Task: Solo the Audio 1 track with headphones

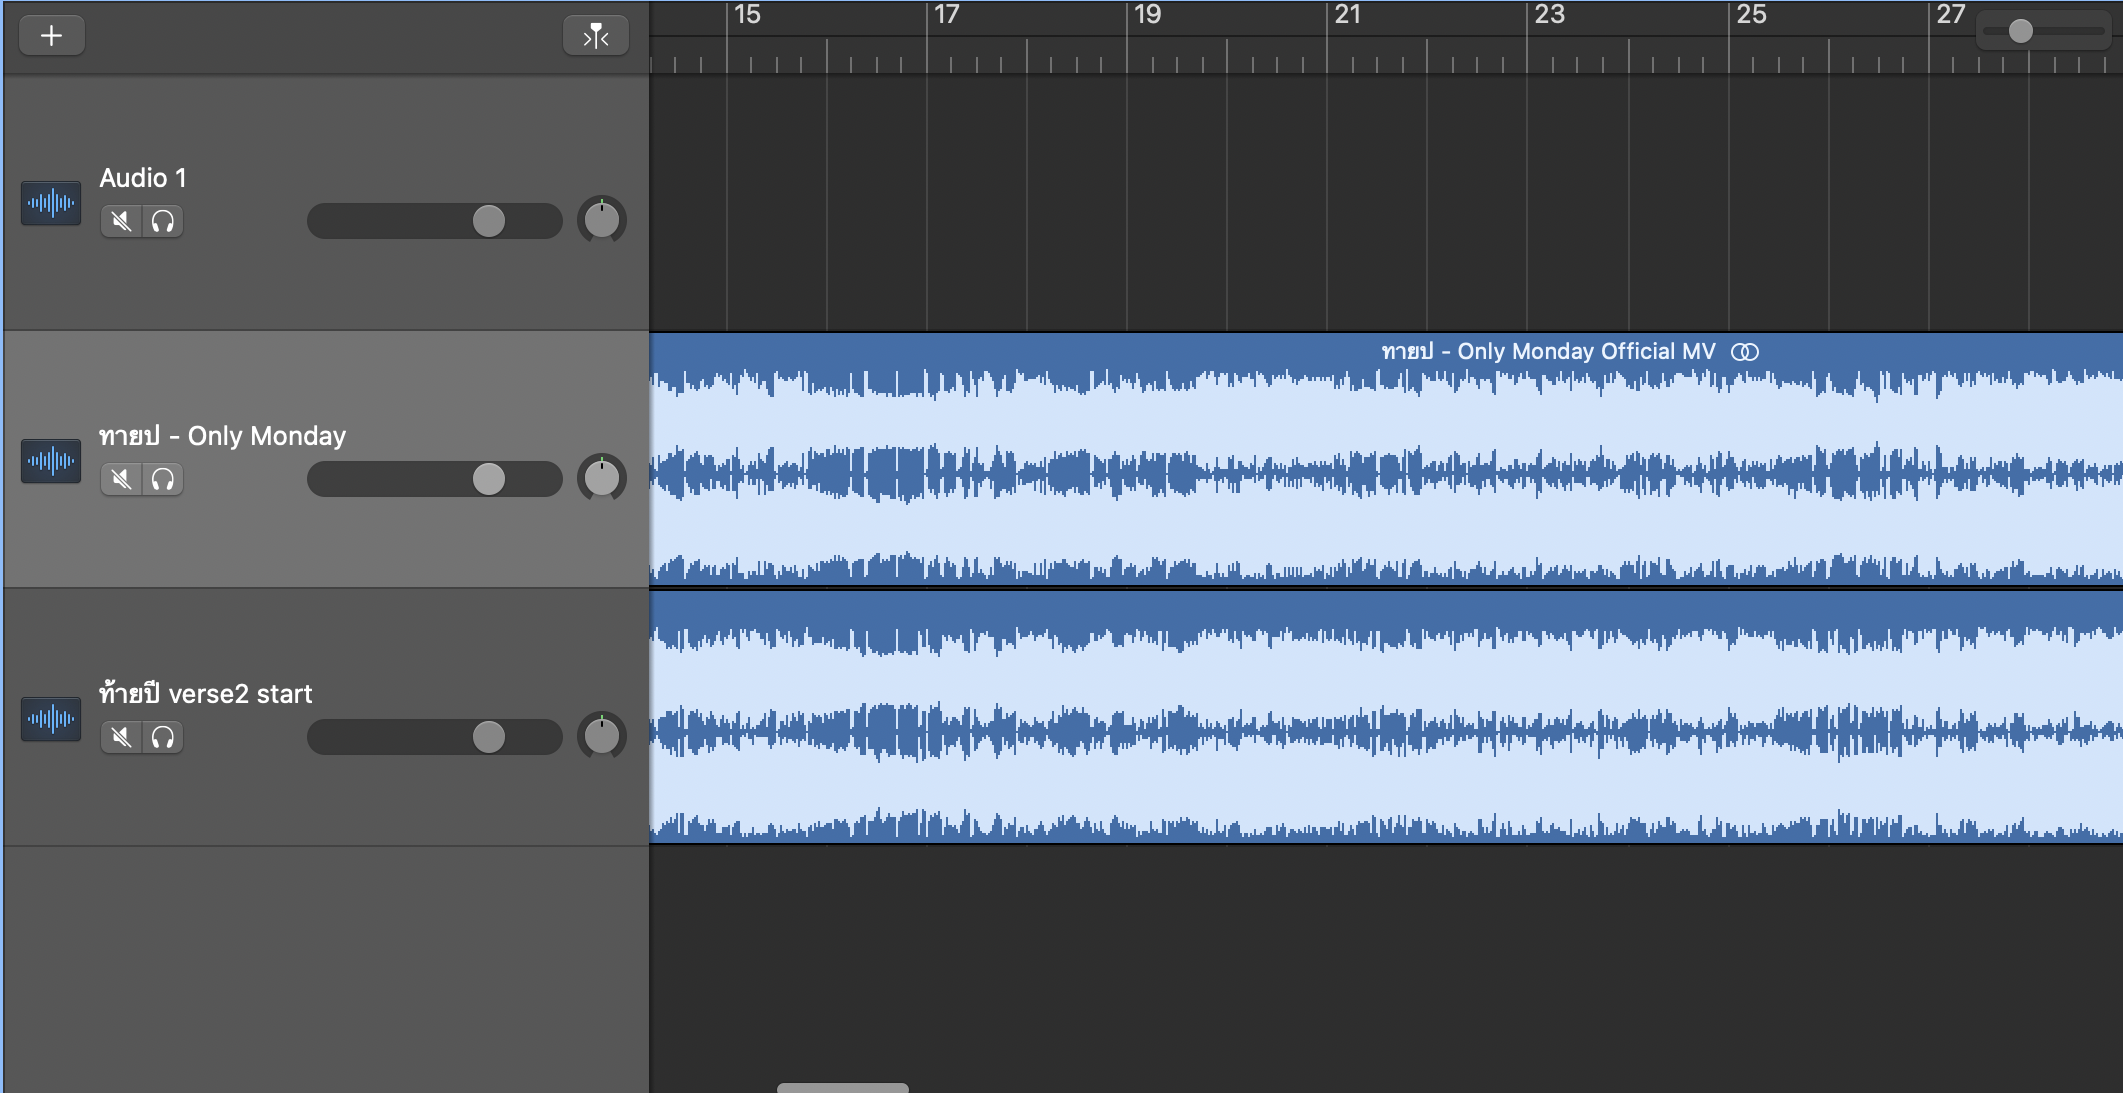Action: pos(163,221)
